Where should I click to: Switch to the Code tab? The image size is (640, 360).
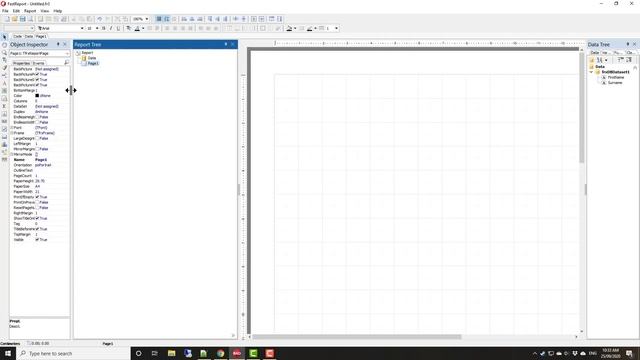click(x=17, y=36)
